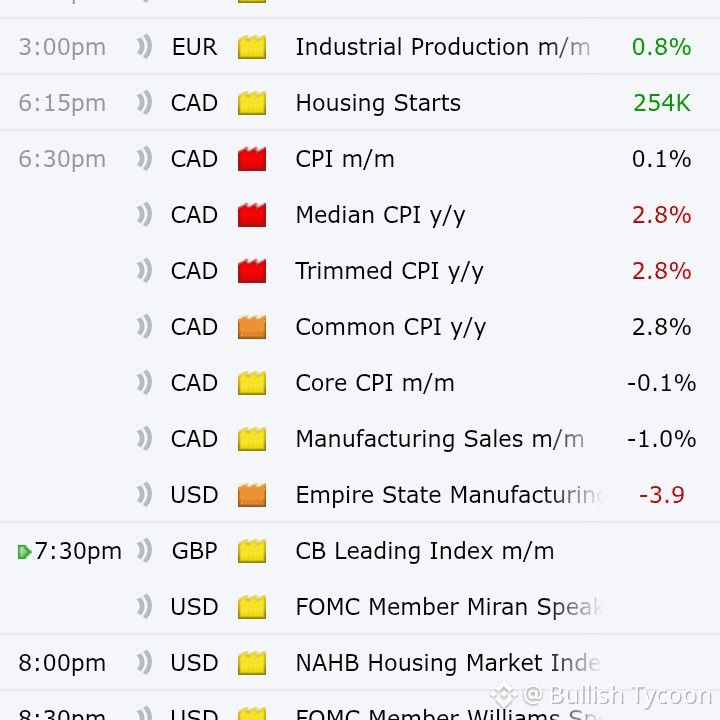The image size is (720, 720).
Task: Click orange impact icon for Common CPI y/y
Action: 252,327
